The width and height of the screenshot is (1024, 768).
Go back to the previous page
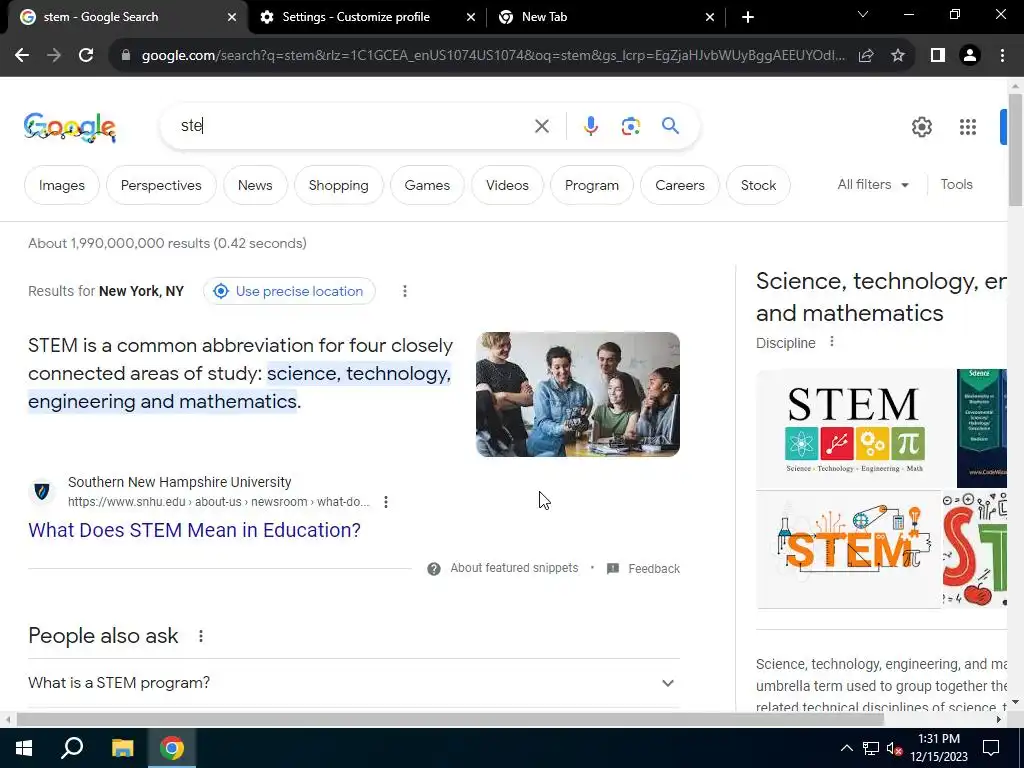22,56
